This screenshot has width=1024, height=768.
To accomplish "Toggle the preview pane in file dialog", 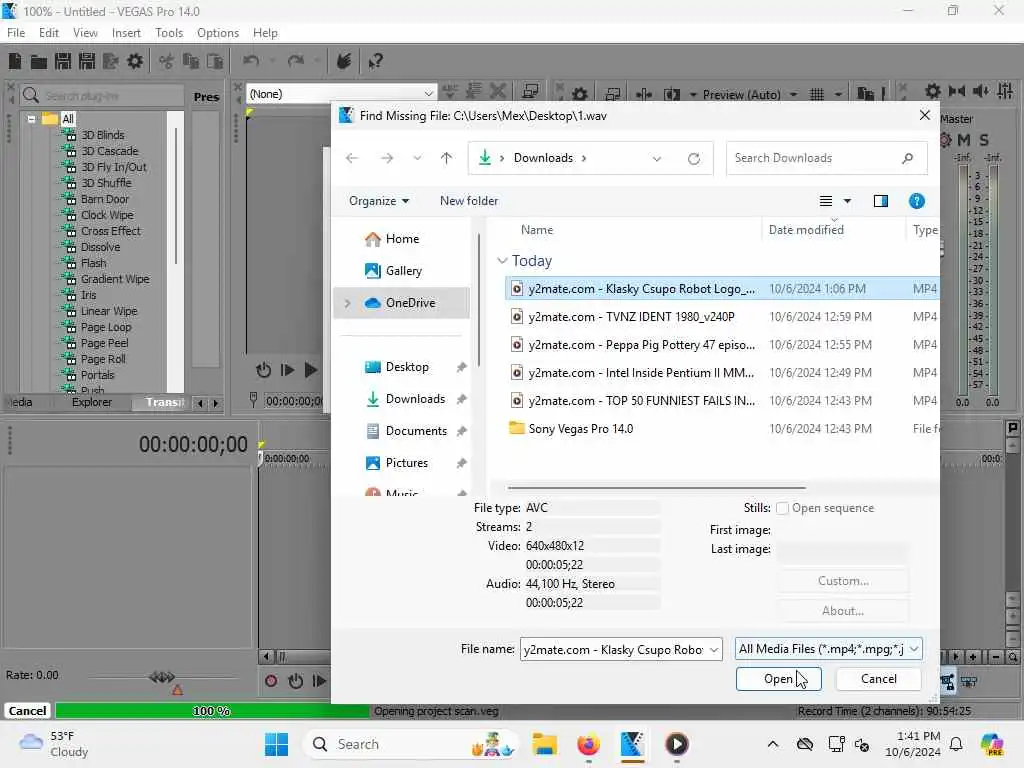I will click(880, 200).
